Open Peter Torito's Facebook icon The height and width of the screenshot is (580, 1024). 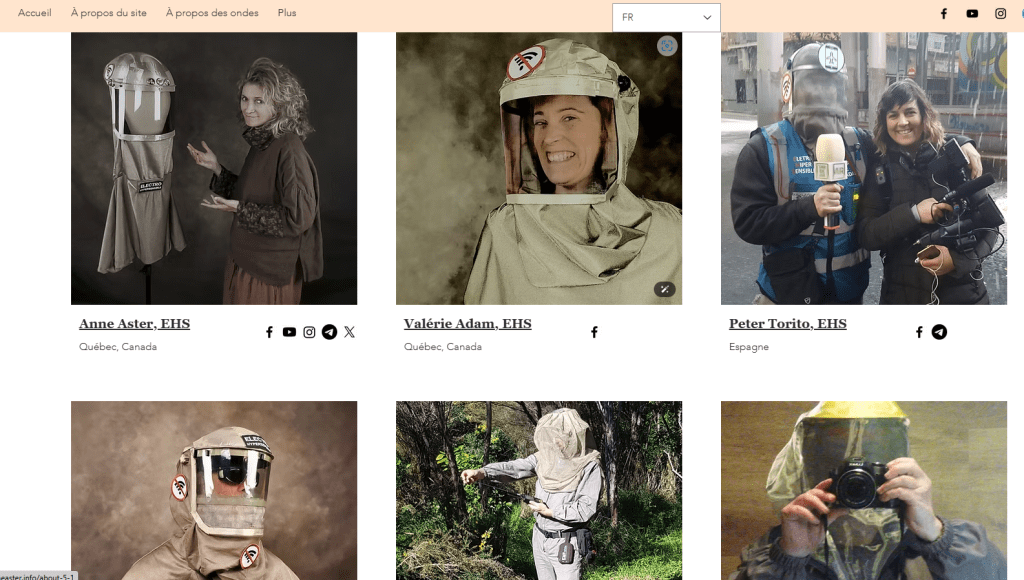pos(919,332)
